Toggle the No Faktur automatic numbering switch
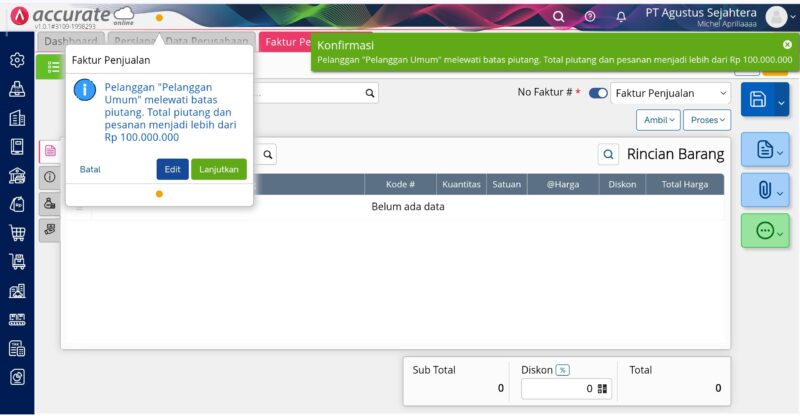The width and height of the screenshot is (800, 416). point(598,93)
